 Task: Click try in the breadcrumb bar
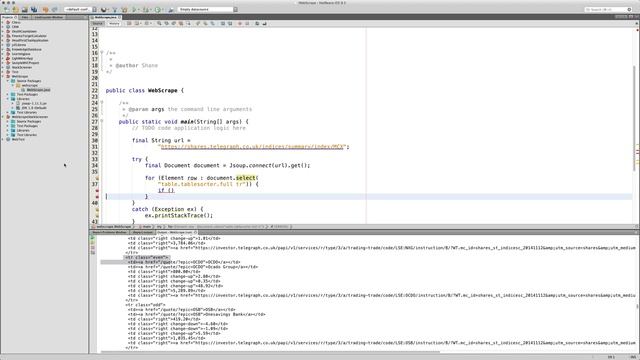point(160,227)
